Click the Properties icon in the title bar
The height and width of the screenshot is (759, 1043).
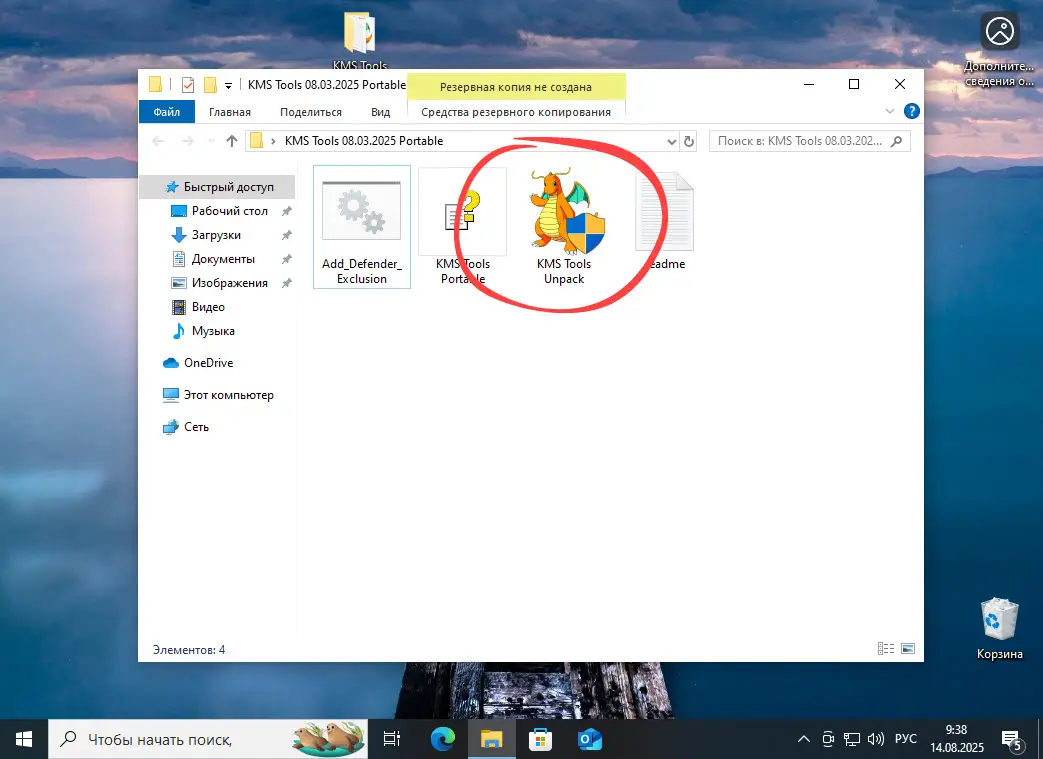[188, 85]
